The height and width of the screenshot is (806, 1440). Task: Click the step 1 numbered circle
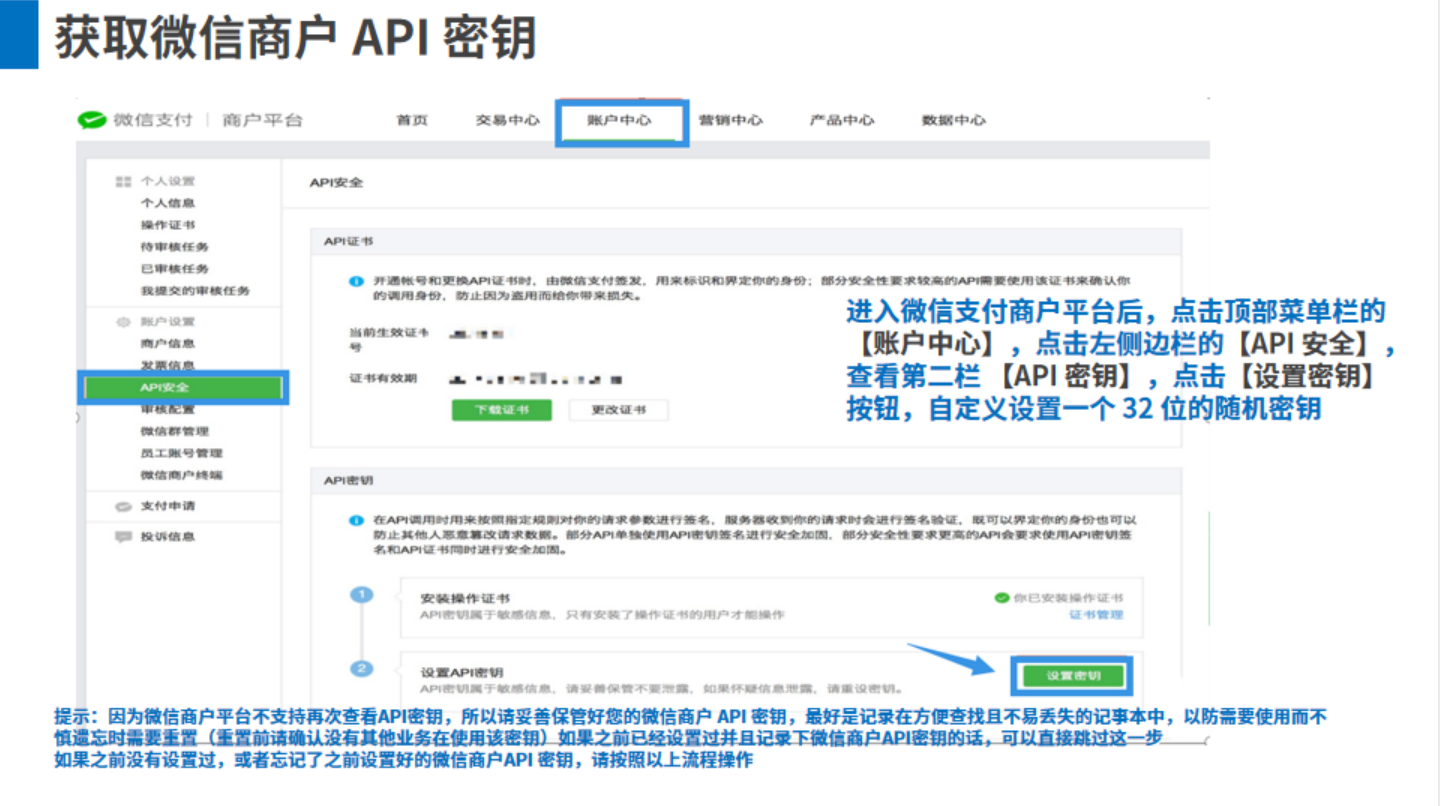tap(361, 595)
